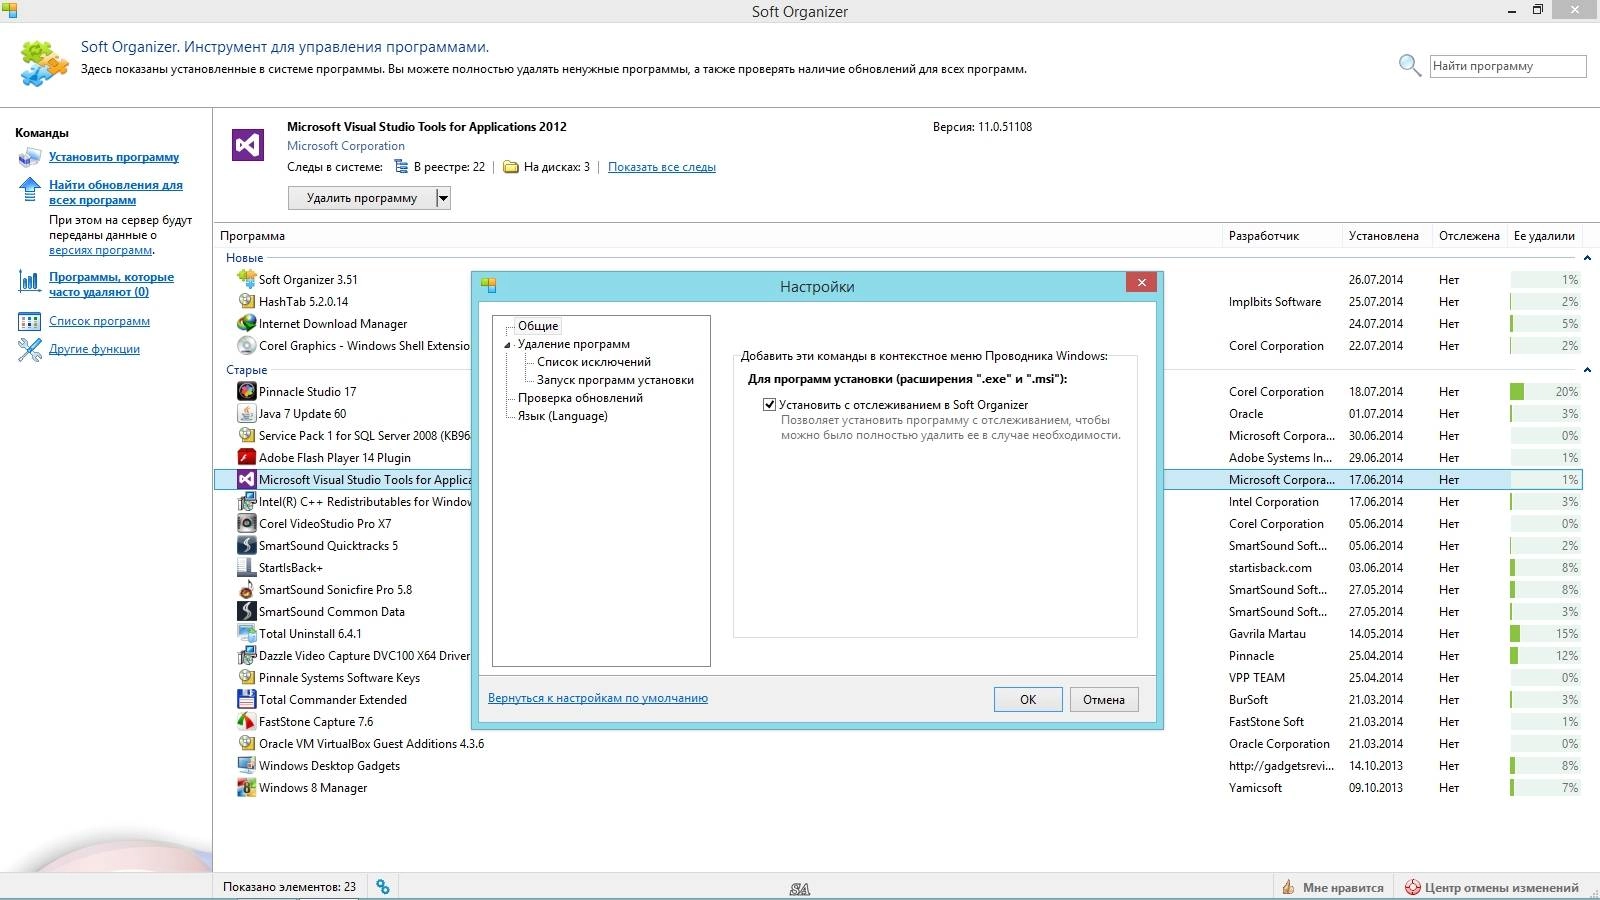Collapse the 'Старые' group chevron
1600x900 pixels.
[1587, 370]
